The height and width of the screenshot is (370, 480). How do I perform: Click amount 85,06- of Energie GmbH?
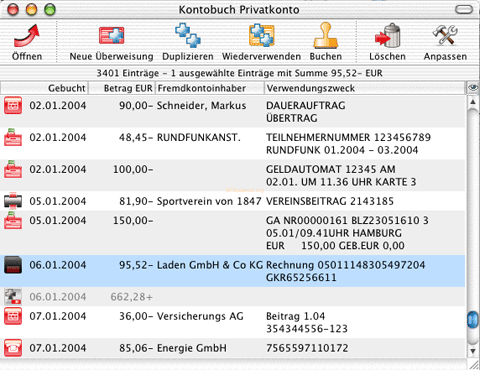[x=136, y=348]
